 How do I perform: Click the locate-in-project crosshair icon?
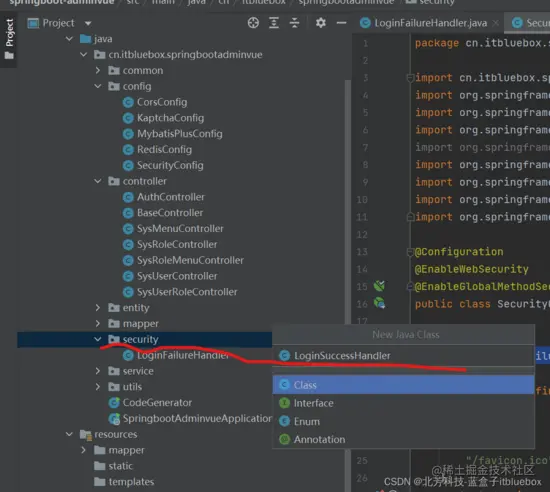(x=253, y=23)
